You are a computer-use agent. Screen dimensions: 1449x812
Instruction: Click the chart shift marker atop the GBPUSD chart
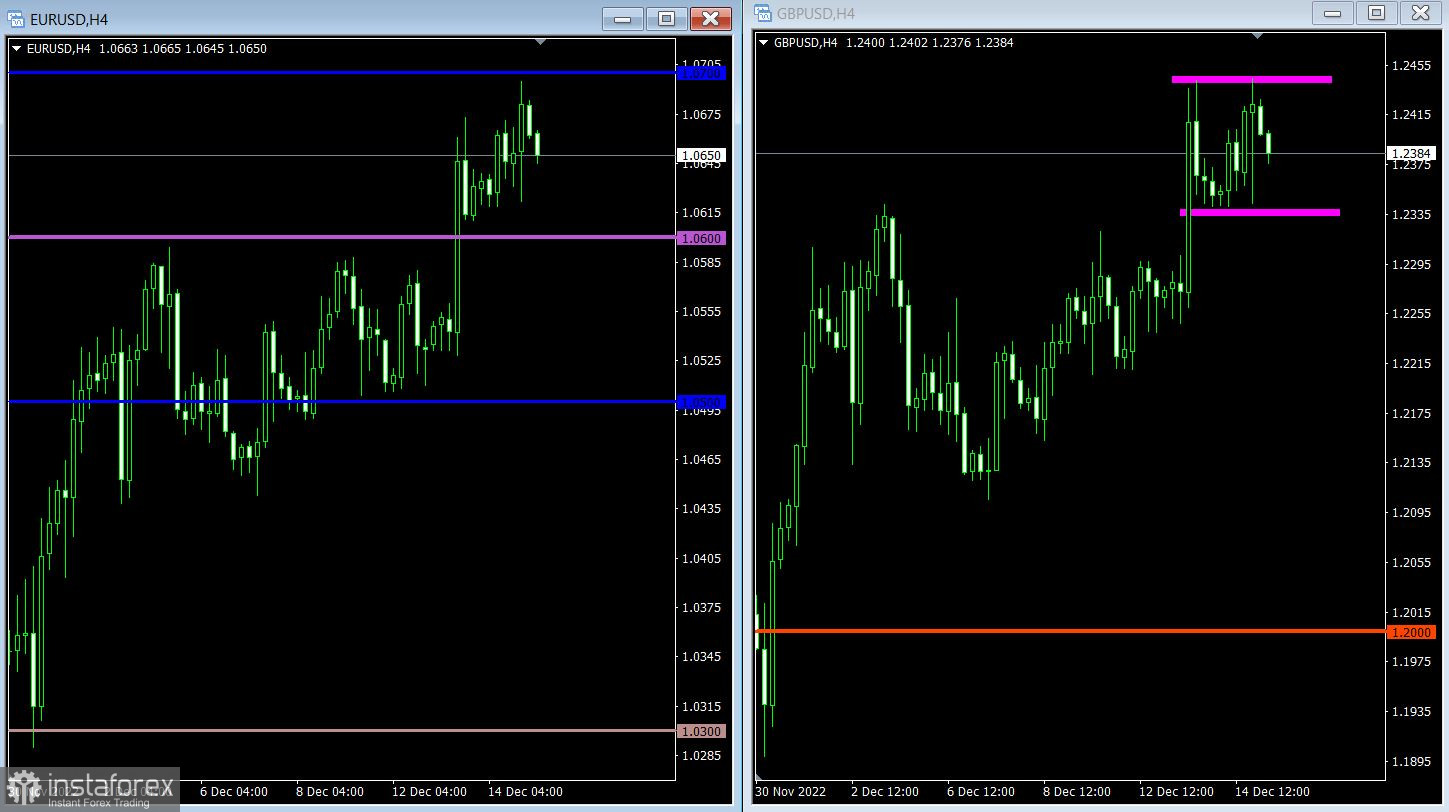click(x=1258, y=36)
